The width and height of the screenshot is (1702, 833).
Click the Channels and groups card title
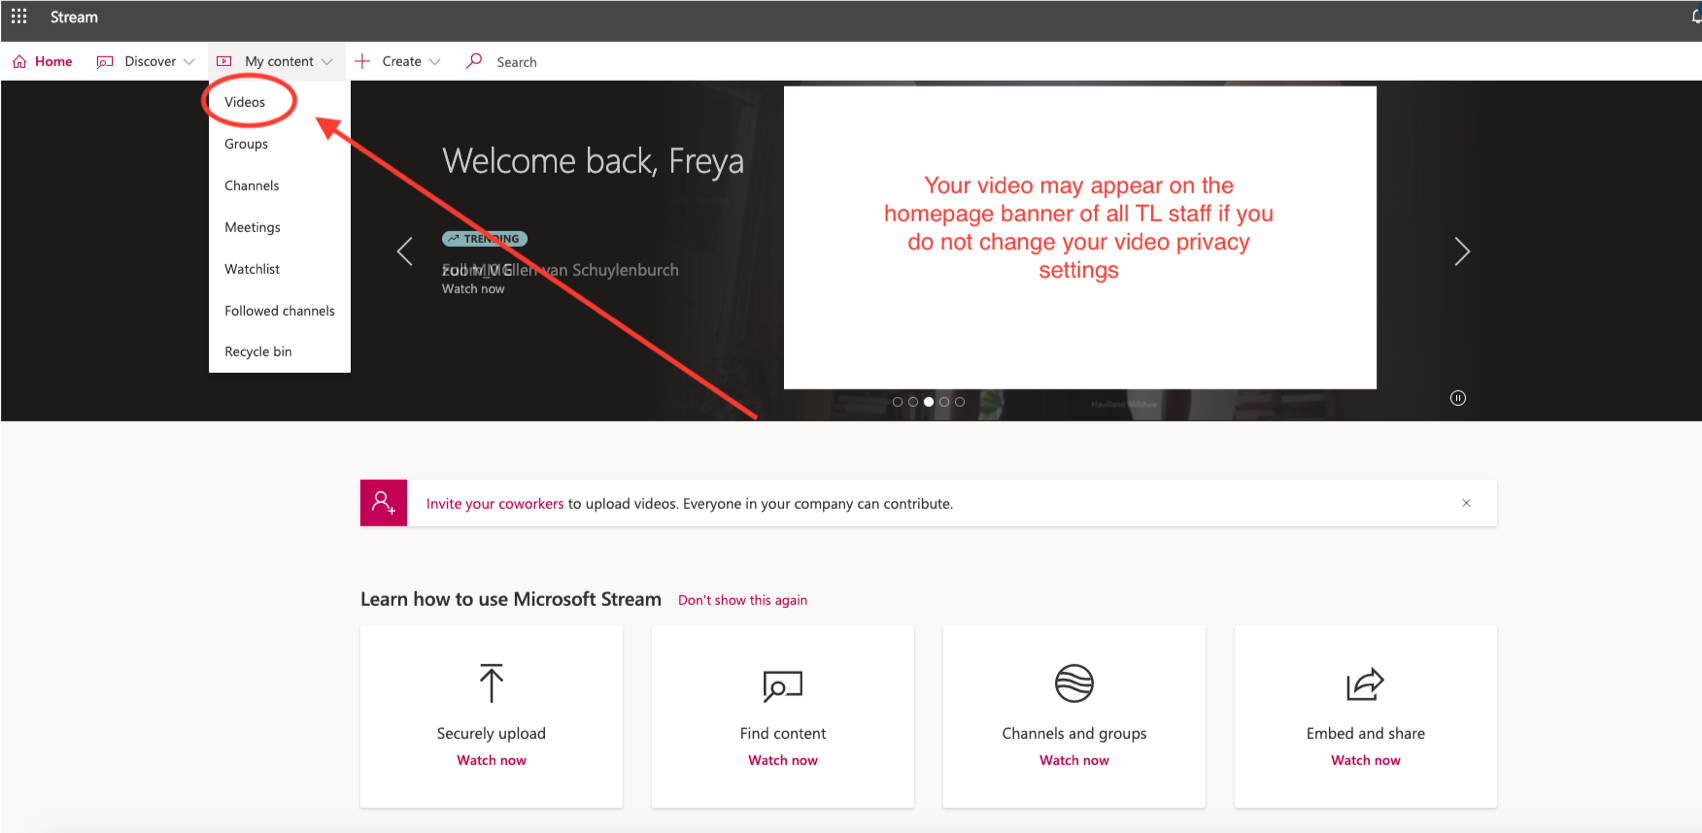point(1074,733)
